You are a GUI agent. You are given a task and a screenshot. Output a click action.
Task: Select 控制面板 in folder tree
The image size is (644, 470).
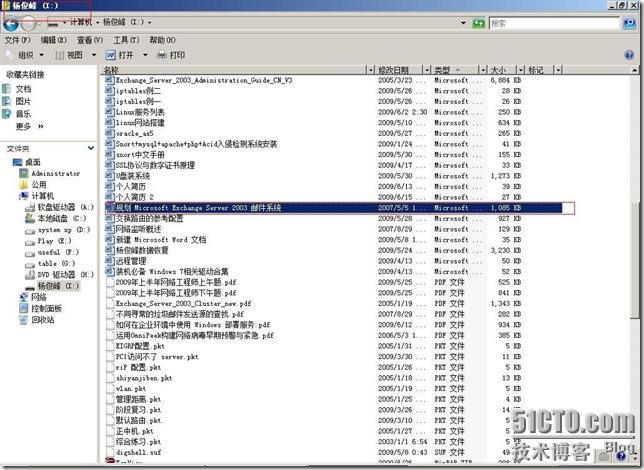pyautogui.click(x=46, y=308)
